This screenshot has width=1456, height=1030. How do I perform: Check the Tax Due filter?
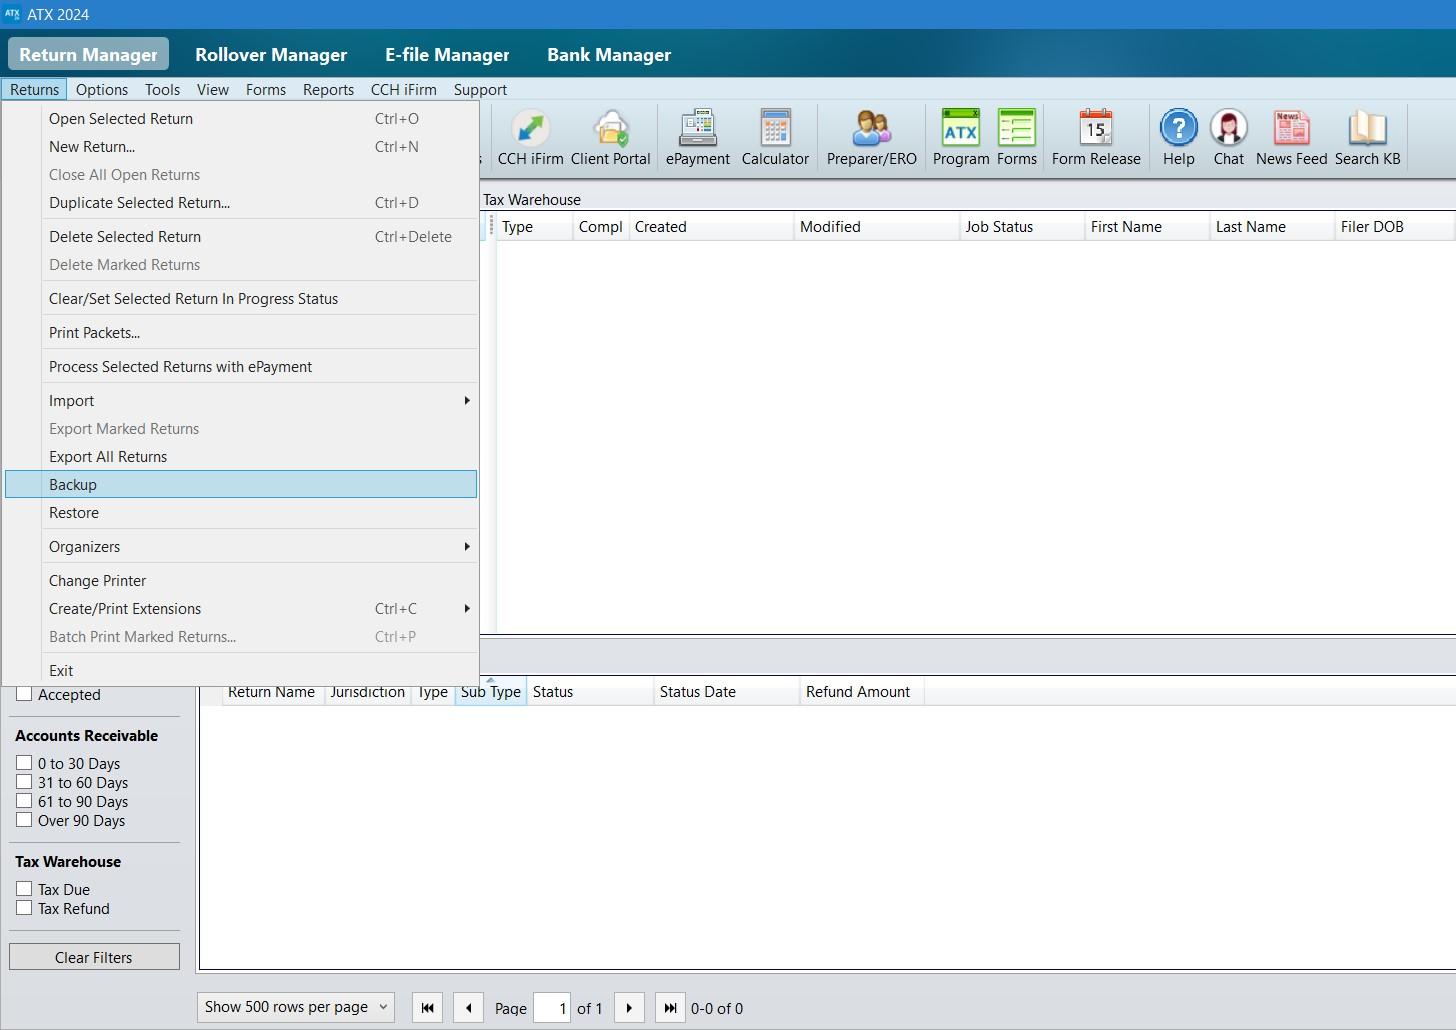[24, 889]
